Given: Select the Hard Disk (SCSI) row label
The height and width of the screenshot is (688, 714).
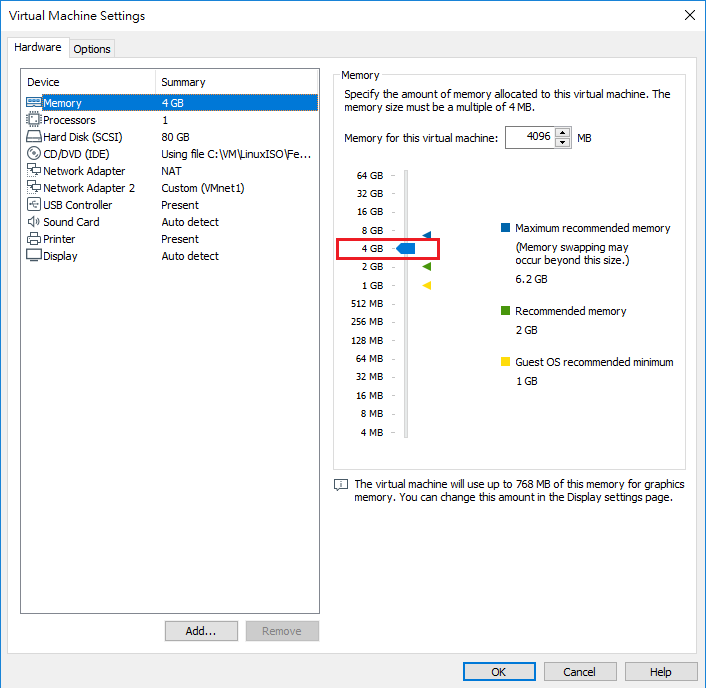Looking at the screenshot, I should click(x=83, y=137).
